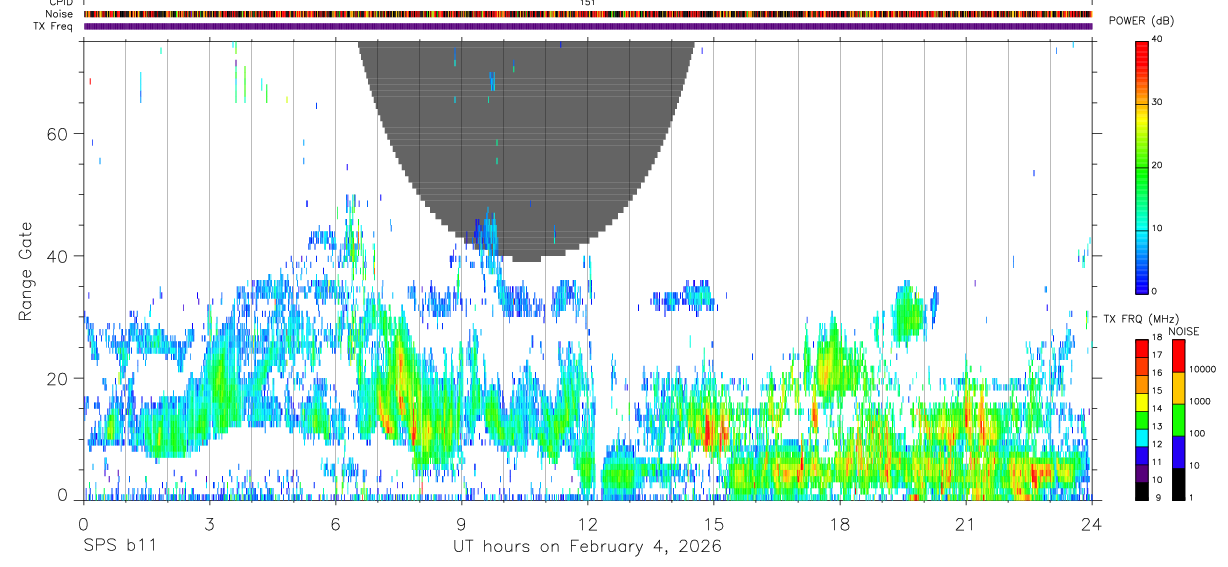This screenshot has height=567, width=1228.
Task: Select the 30 tick on the POWER scale
Action: (x=1158, y=102)
